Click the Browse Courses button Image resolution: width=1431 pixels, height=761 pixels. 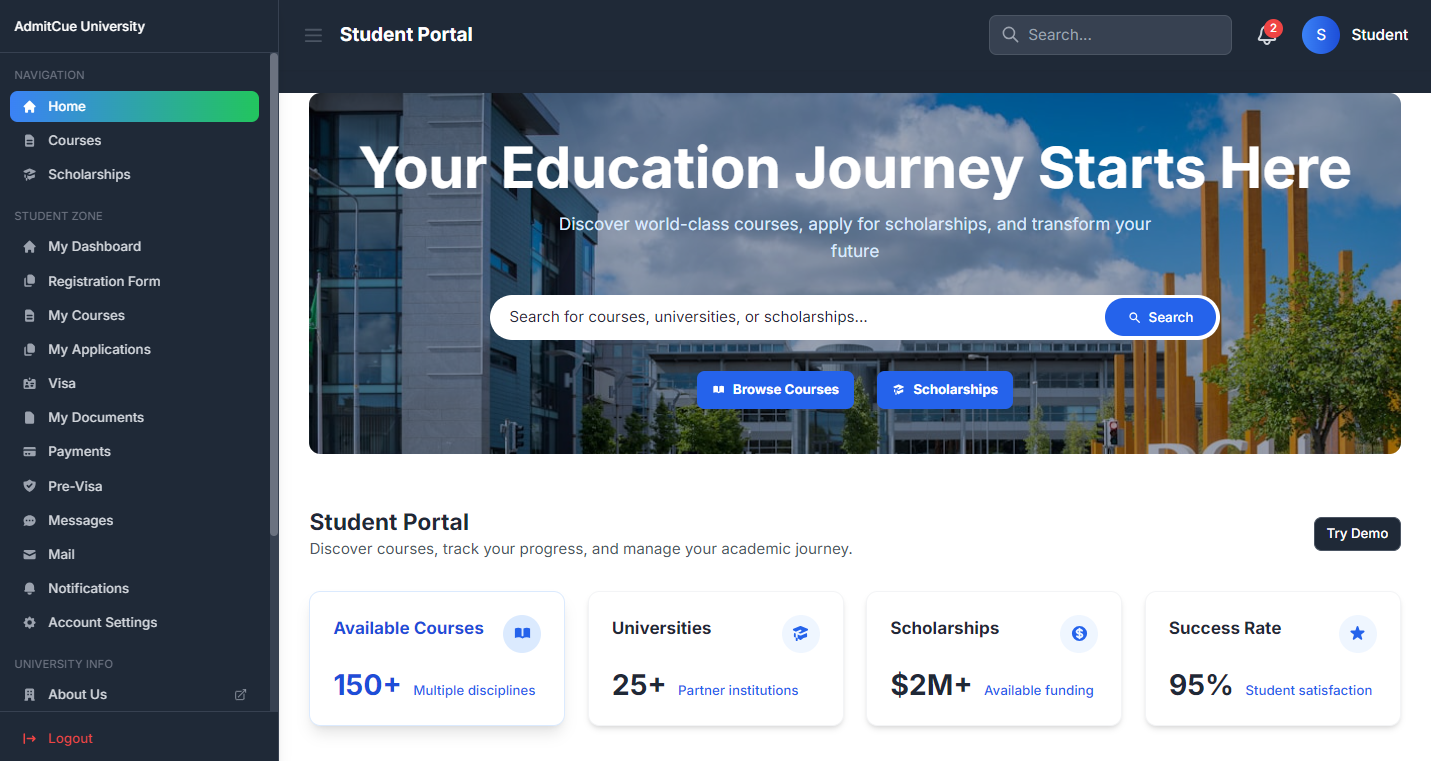[775, 390]
